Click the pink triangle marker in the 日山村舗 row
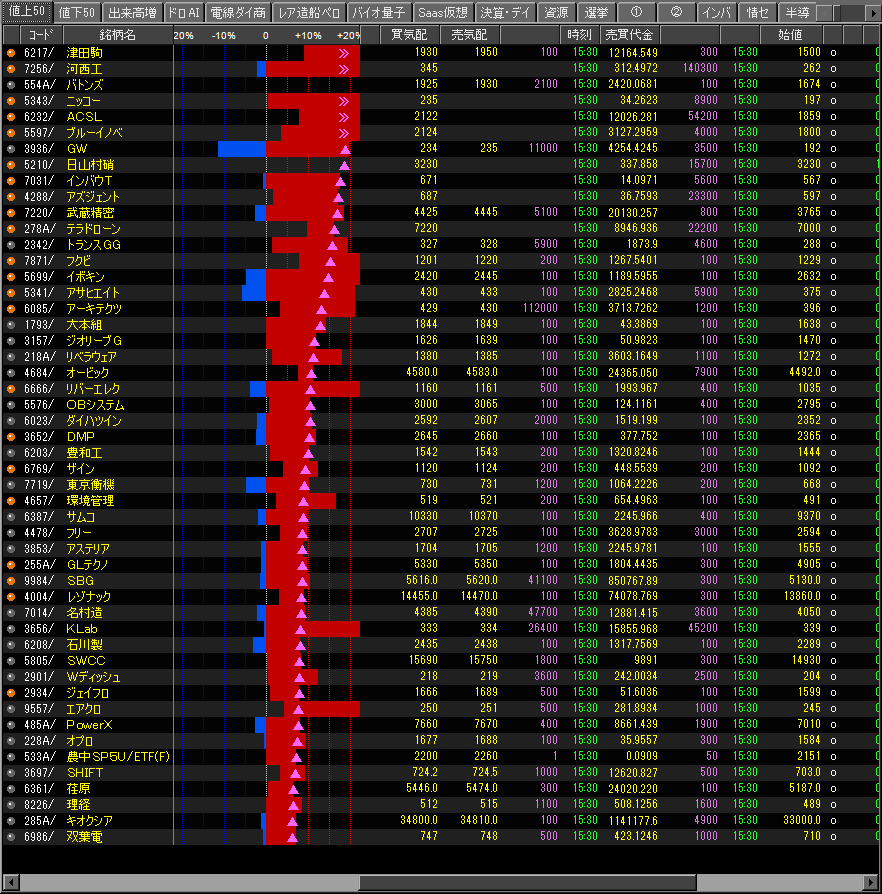 point(345,165)
